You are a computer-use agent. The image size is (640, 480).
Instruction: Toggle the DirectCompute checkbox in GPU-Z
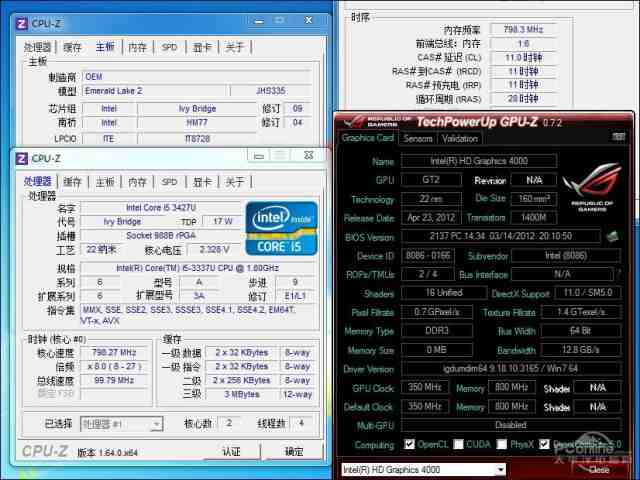coord(544,444)
